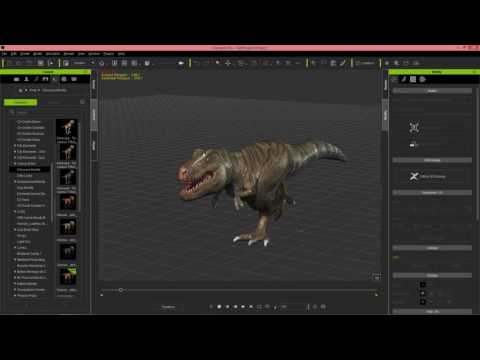The image size is (480, 360).
Task: Collapse the topmost section header in Modify panel
Action: point(432,91)
